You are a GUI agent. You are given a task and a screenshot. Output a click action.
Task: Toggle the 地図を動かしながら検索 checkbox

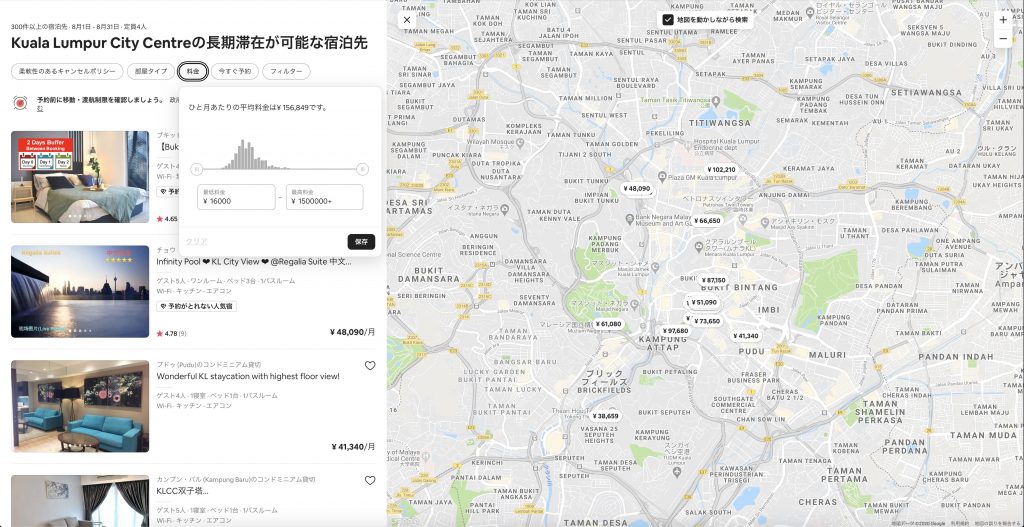667,20
